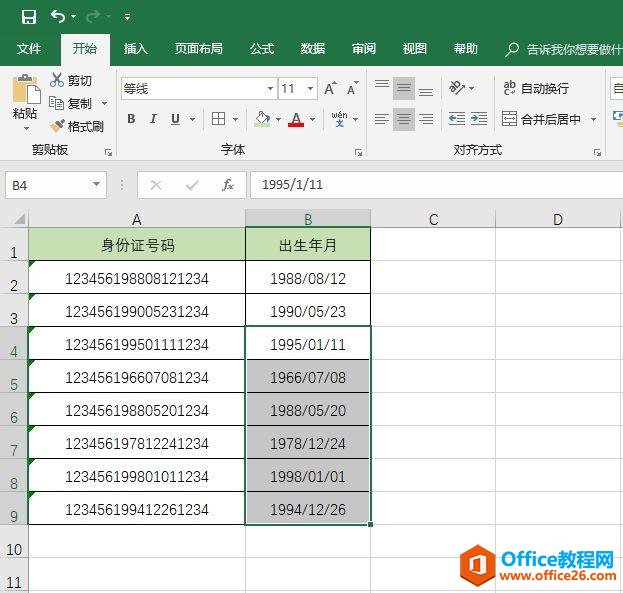The width and height of the screenshot is (623, 593).
Task: Toggle align text right
Action: pyautogui.click(x=426, y=119)
